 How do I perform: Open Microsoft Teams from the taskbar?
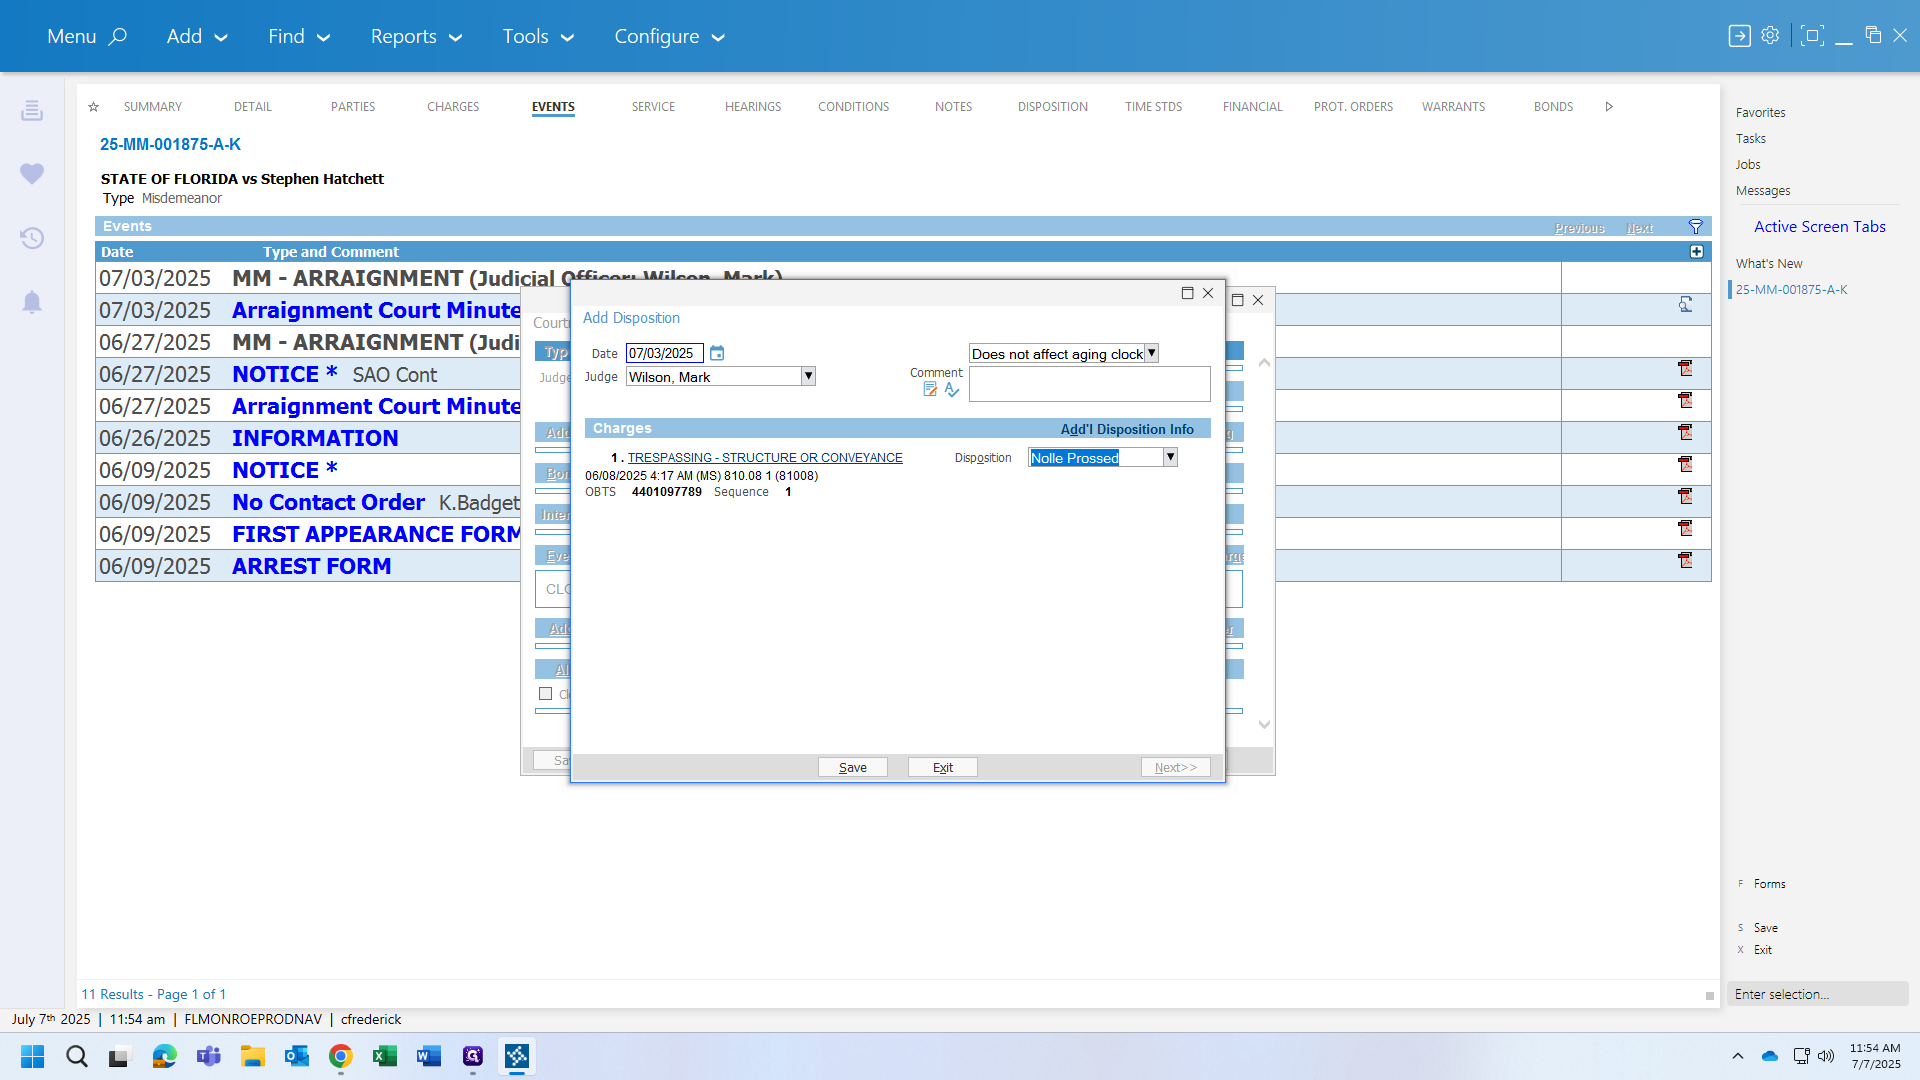[x=209, y=1056]
